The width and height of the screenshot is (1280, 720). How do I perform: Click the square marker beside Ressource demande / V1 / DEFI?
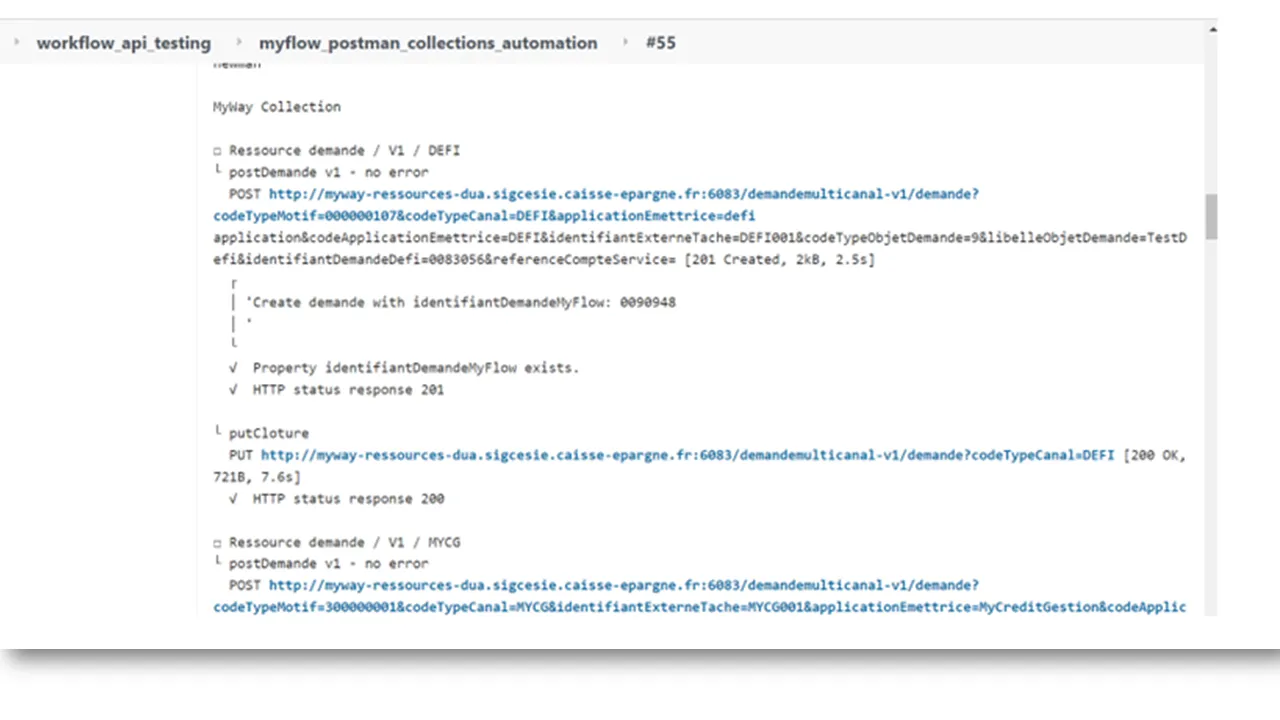point(217,150)
